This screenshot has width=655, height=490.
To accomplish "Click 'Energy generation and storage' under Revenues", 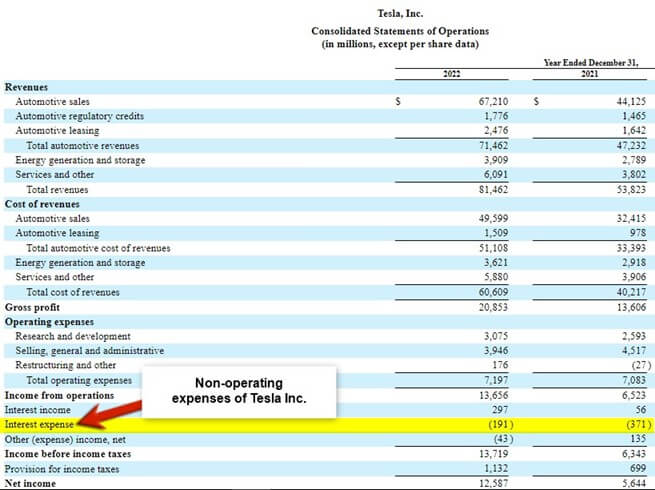I will (81, 160).
